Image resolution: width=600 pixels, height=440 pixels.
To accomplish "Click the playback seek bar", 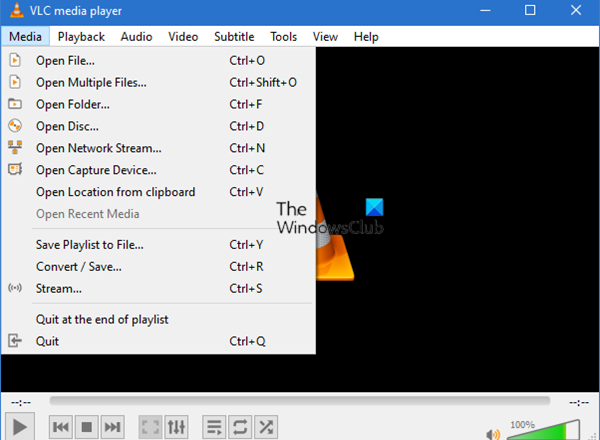I will pyautogui.click(x=300, y=401).
